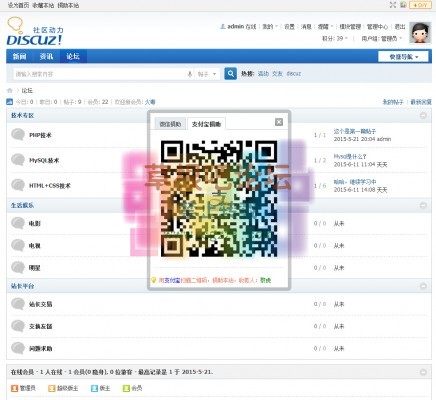This screenshot has width=436, height=400.
Task: Open the MySQL技术 forum
Action: pyautogui.click(x=44, y=160)
